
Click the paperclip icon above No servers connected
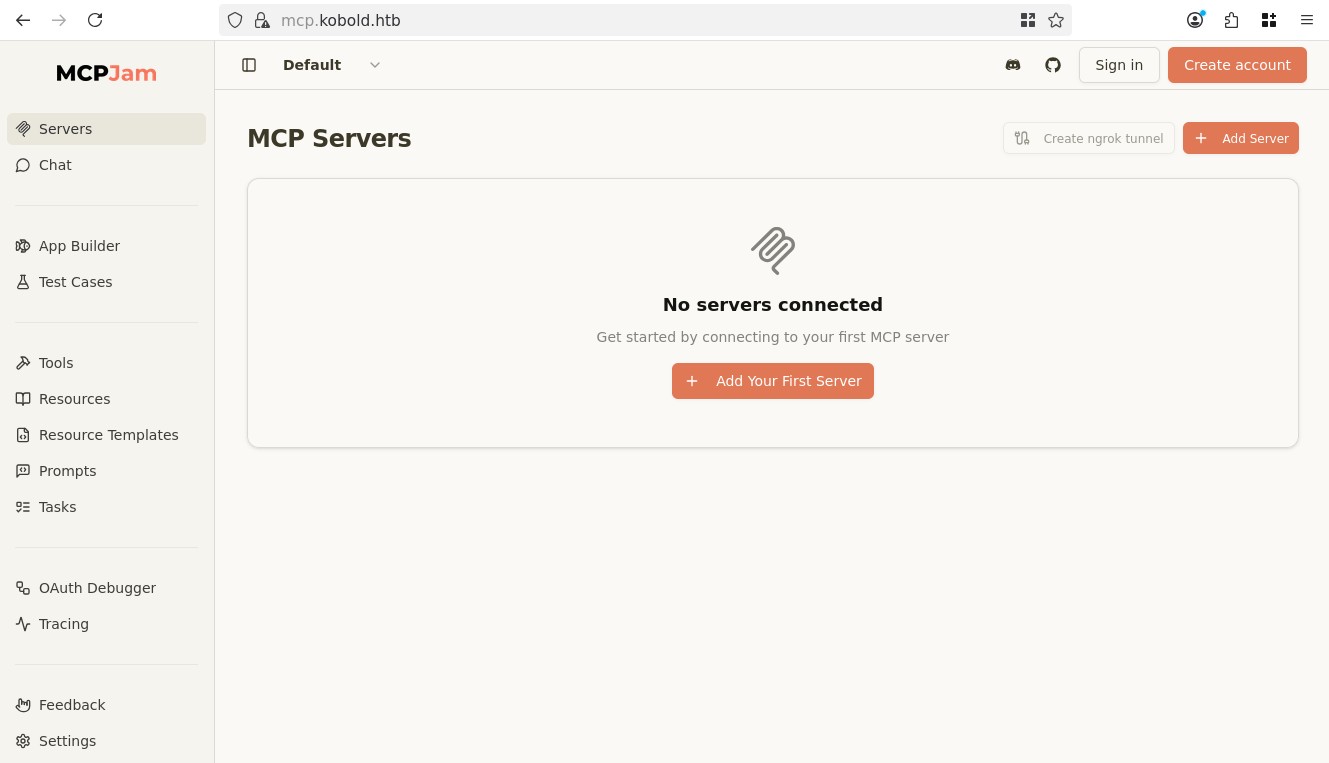click(773, 250)
